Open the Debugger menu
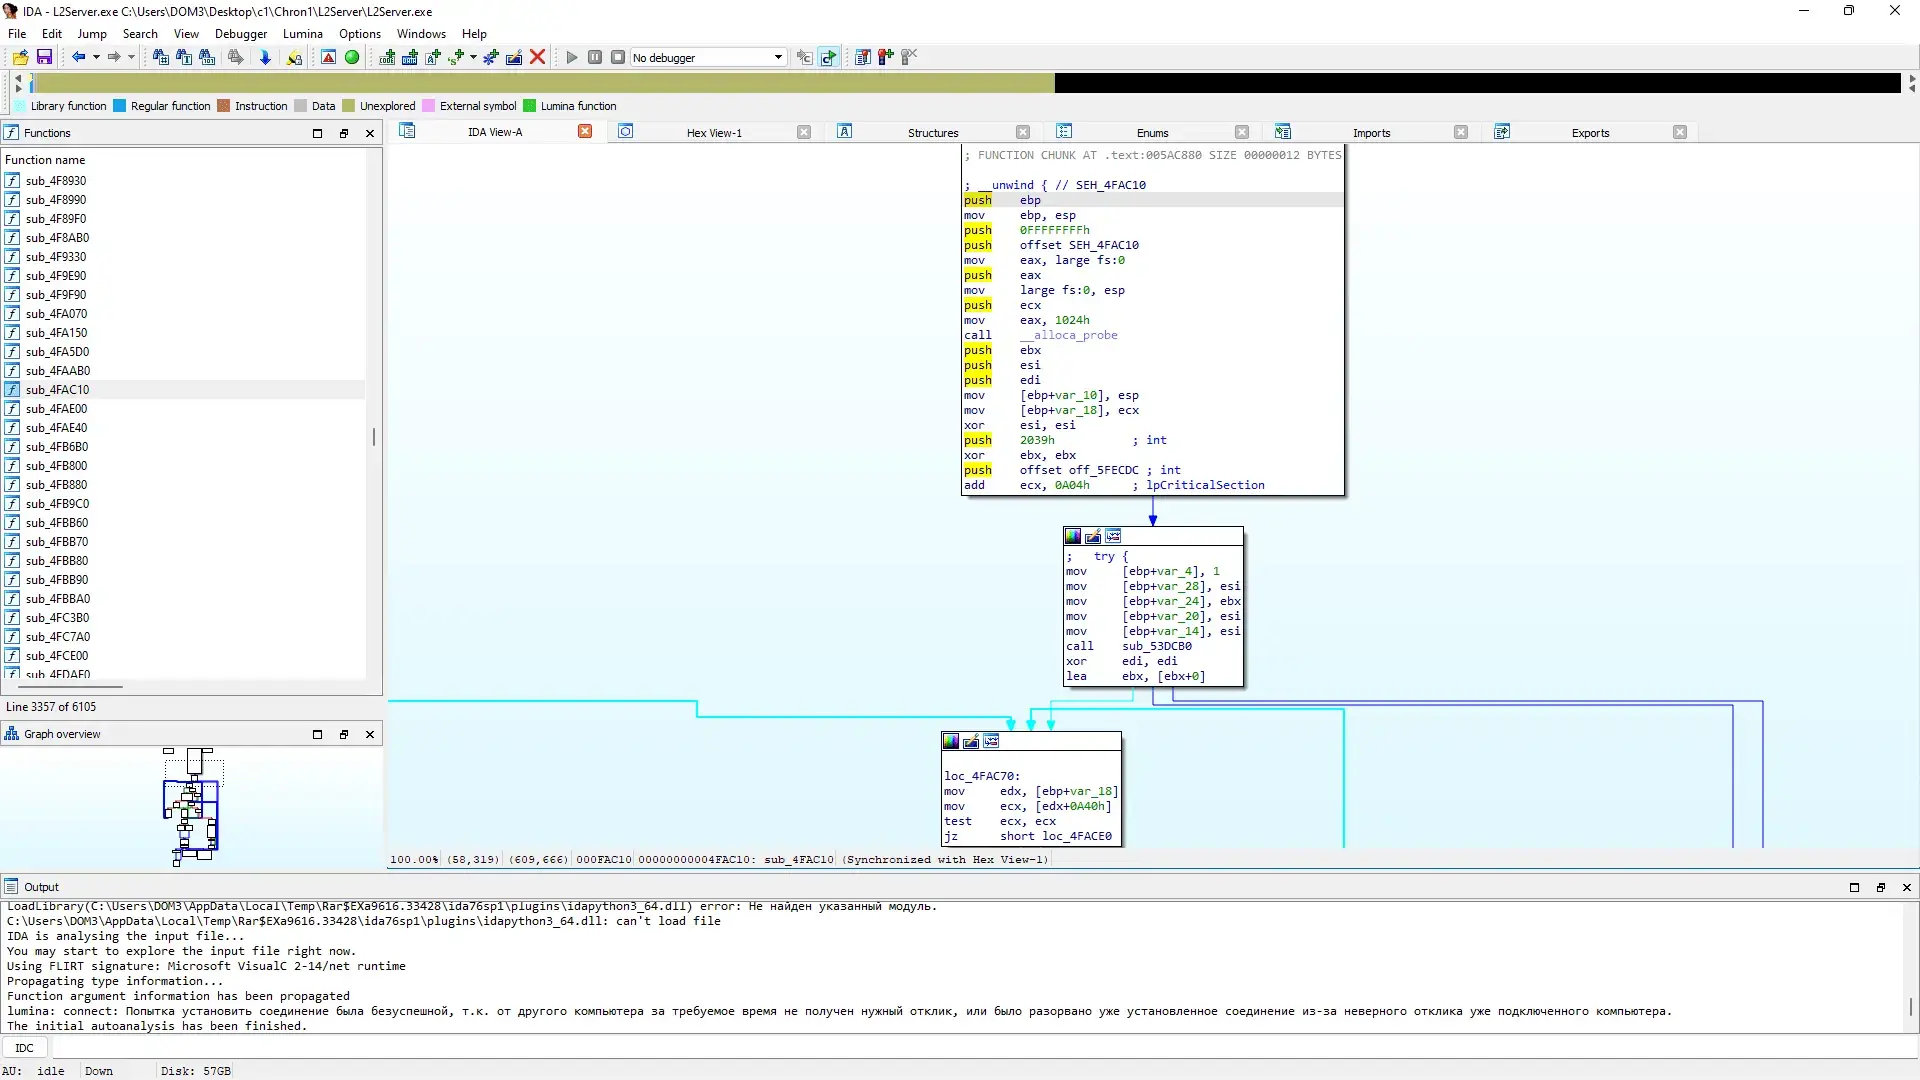The width and height of the screenshot is (1920, 1080). (x=240, y=33)
